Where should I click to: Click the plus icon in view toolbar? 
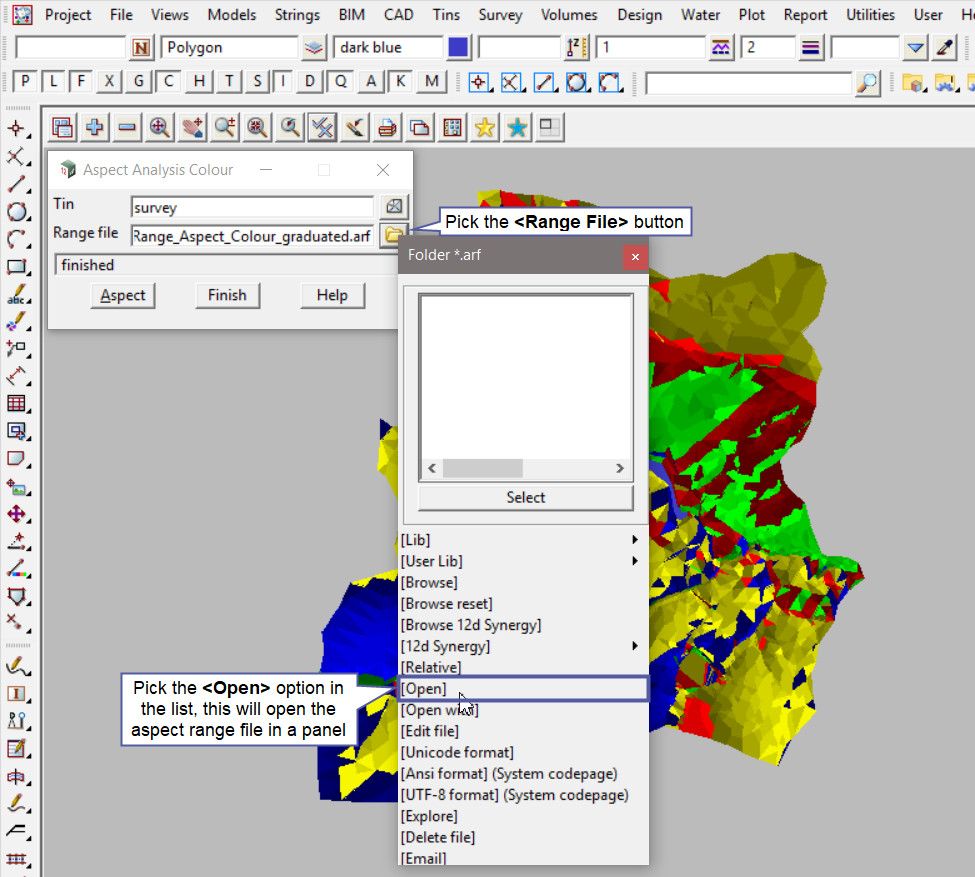tap(95, 127)
